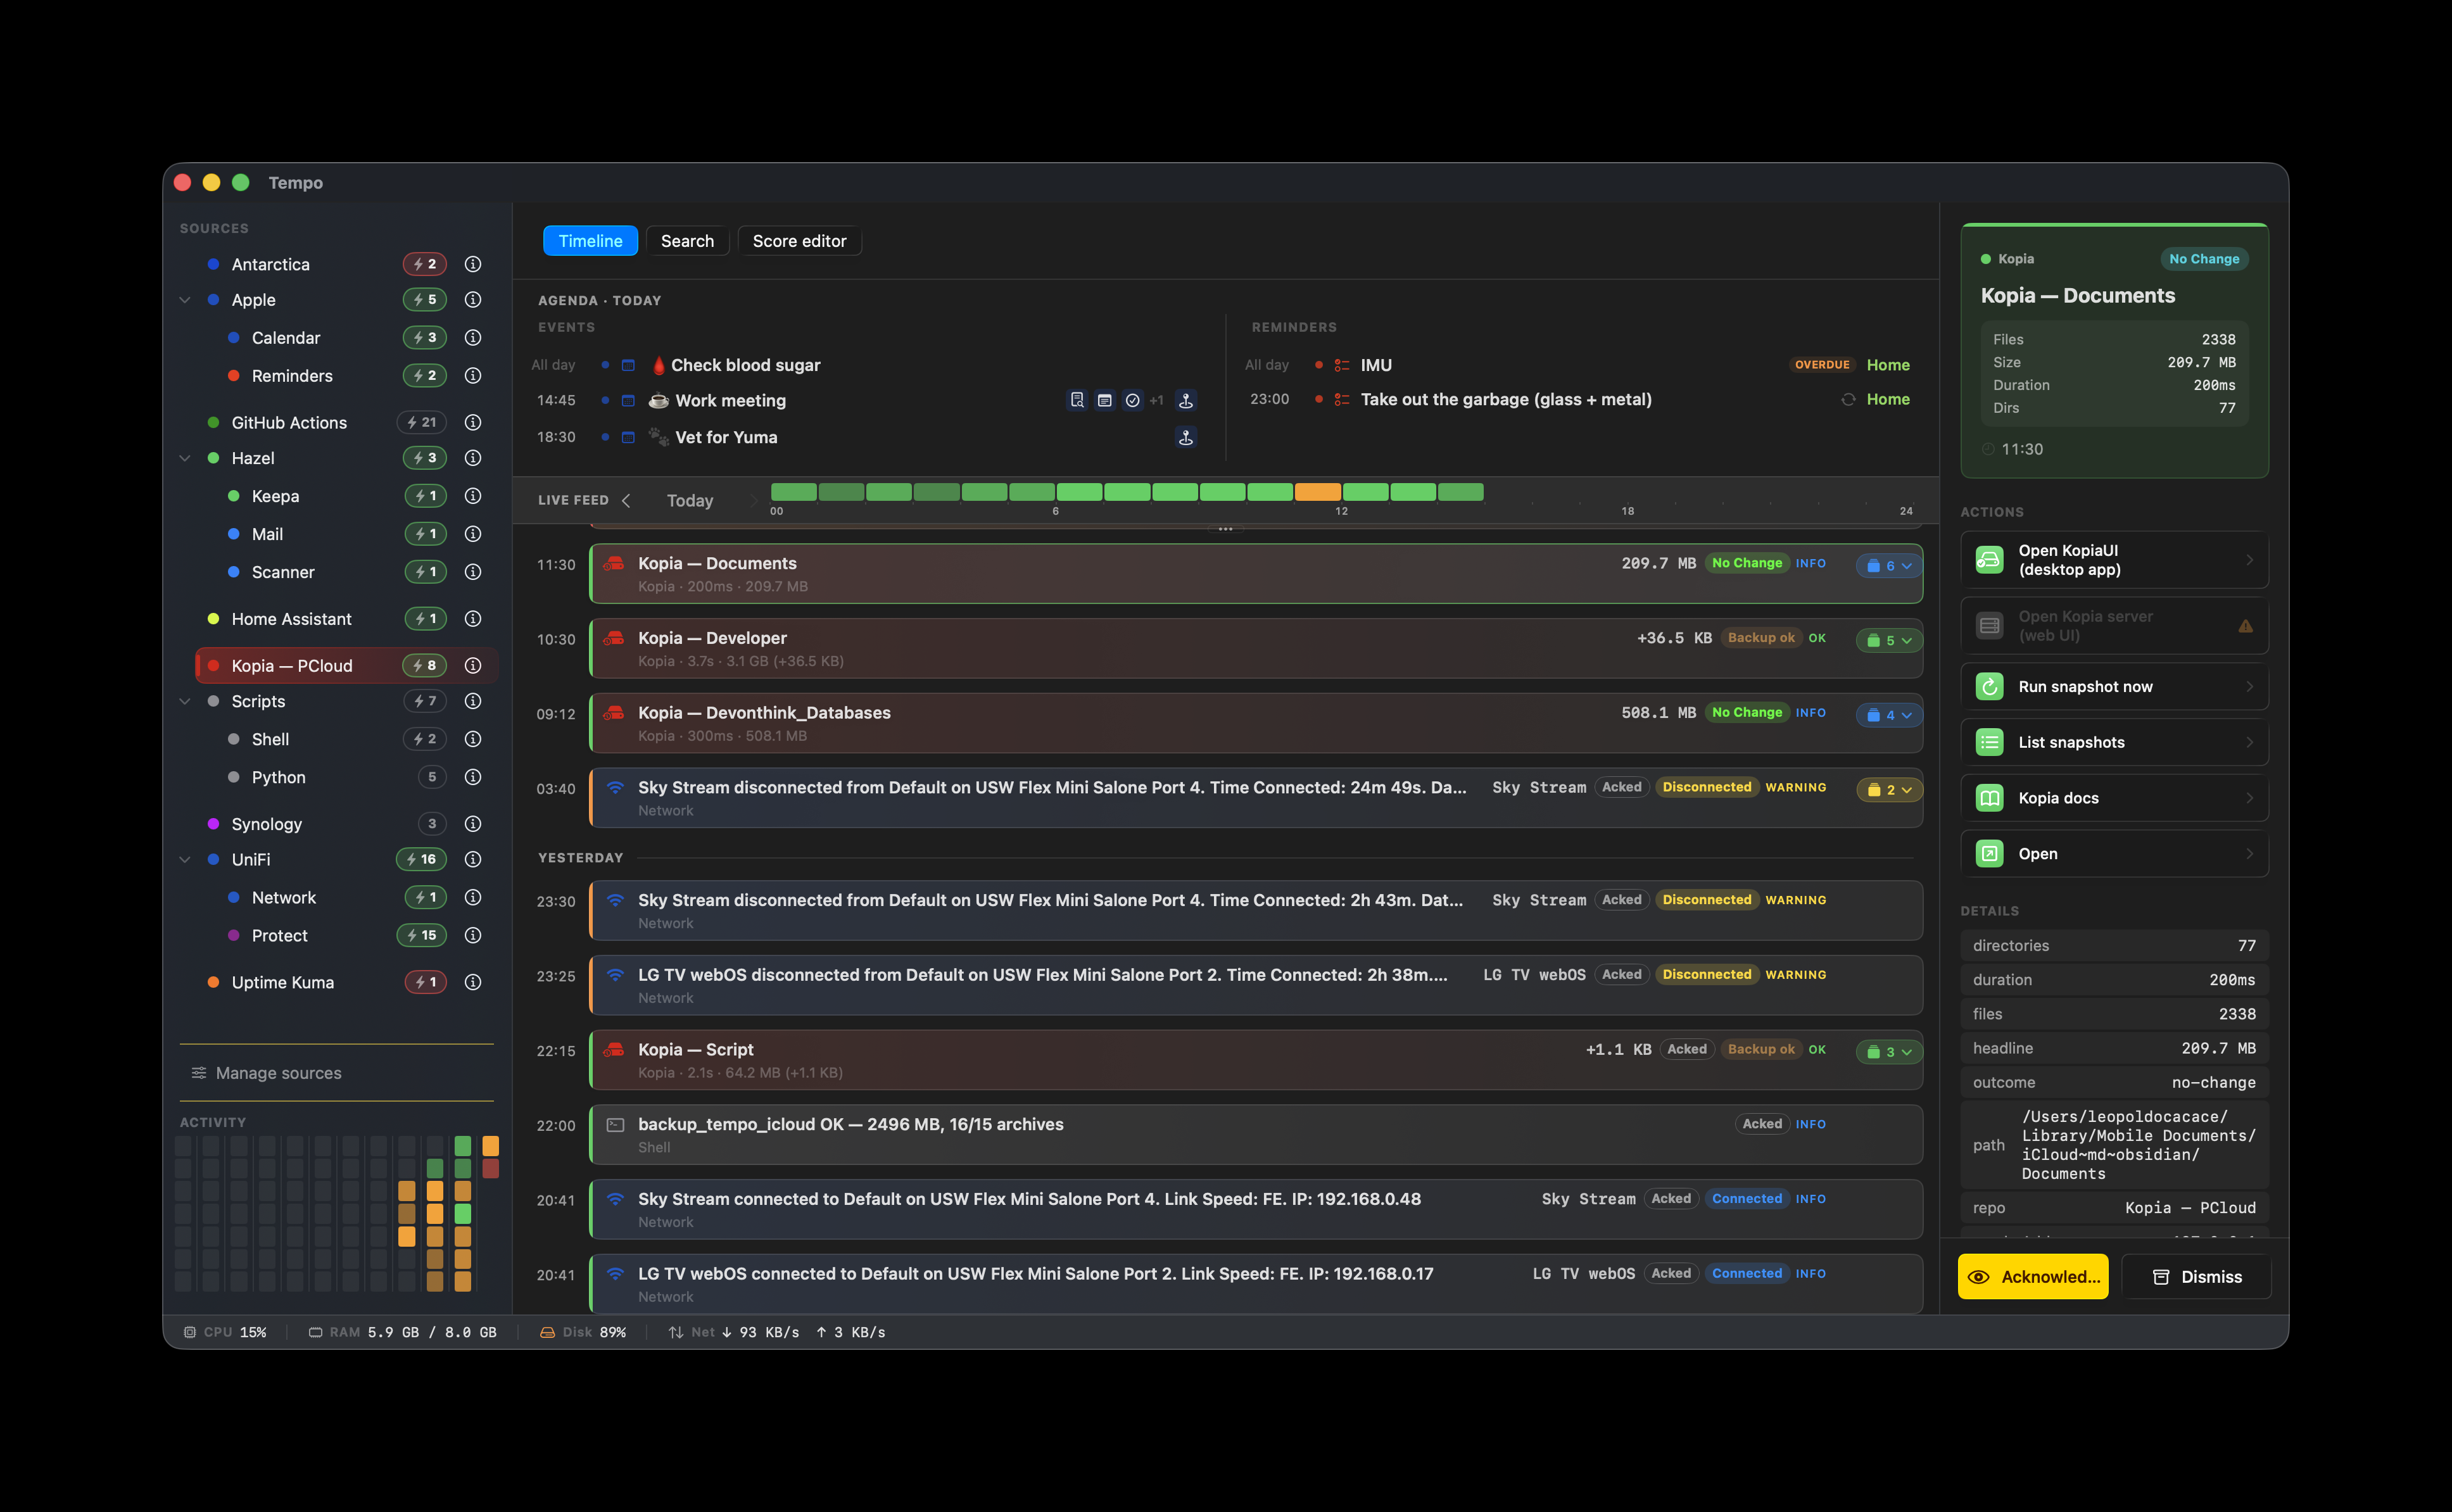Screen dimensions: 2452x1512
Task: Collapse the Apple source group
Action: tap(185, 300)
